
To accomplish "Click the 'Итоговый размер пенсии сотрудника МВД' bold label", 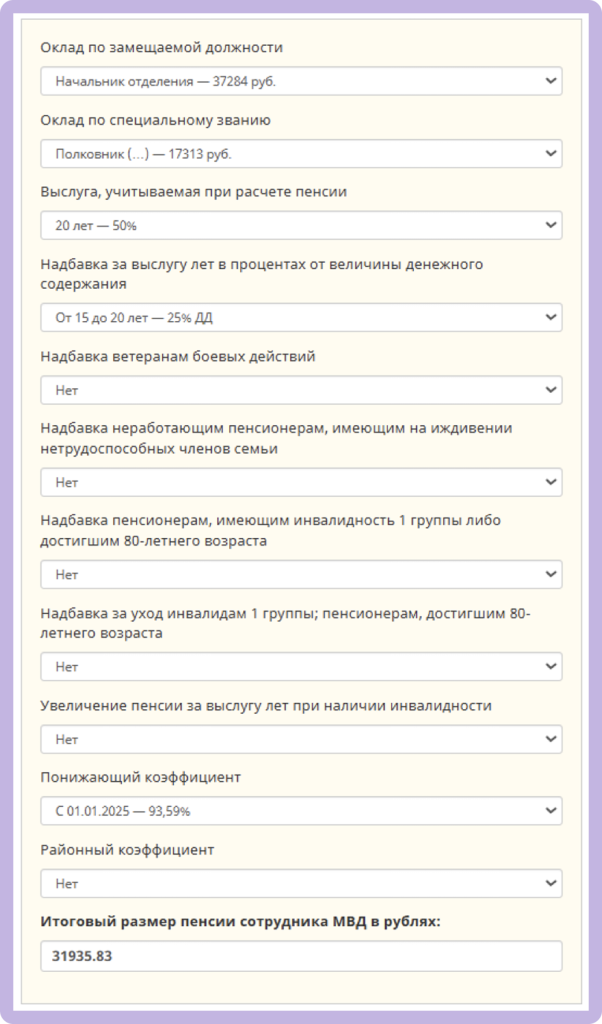I will 240,921.
